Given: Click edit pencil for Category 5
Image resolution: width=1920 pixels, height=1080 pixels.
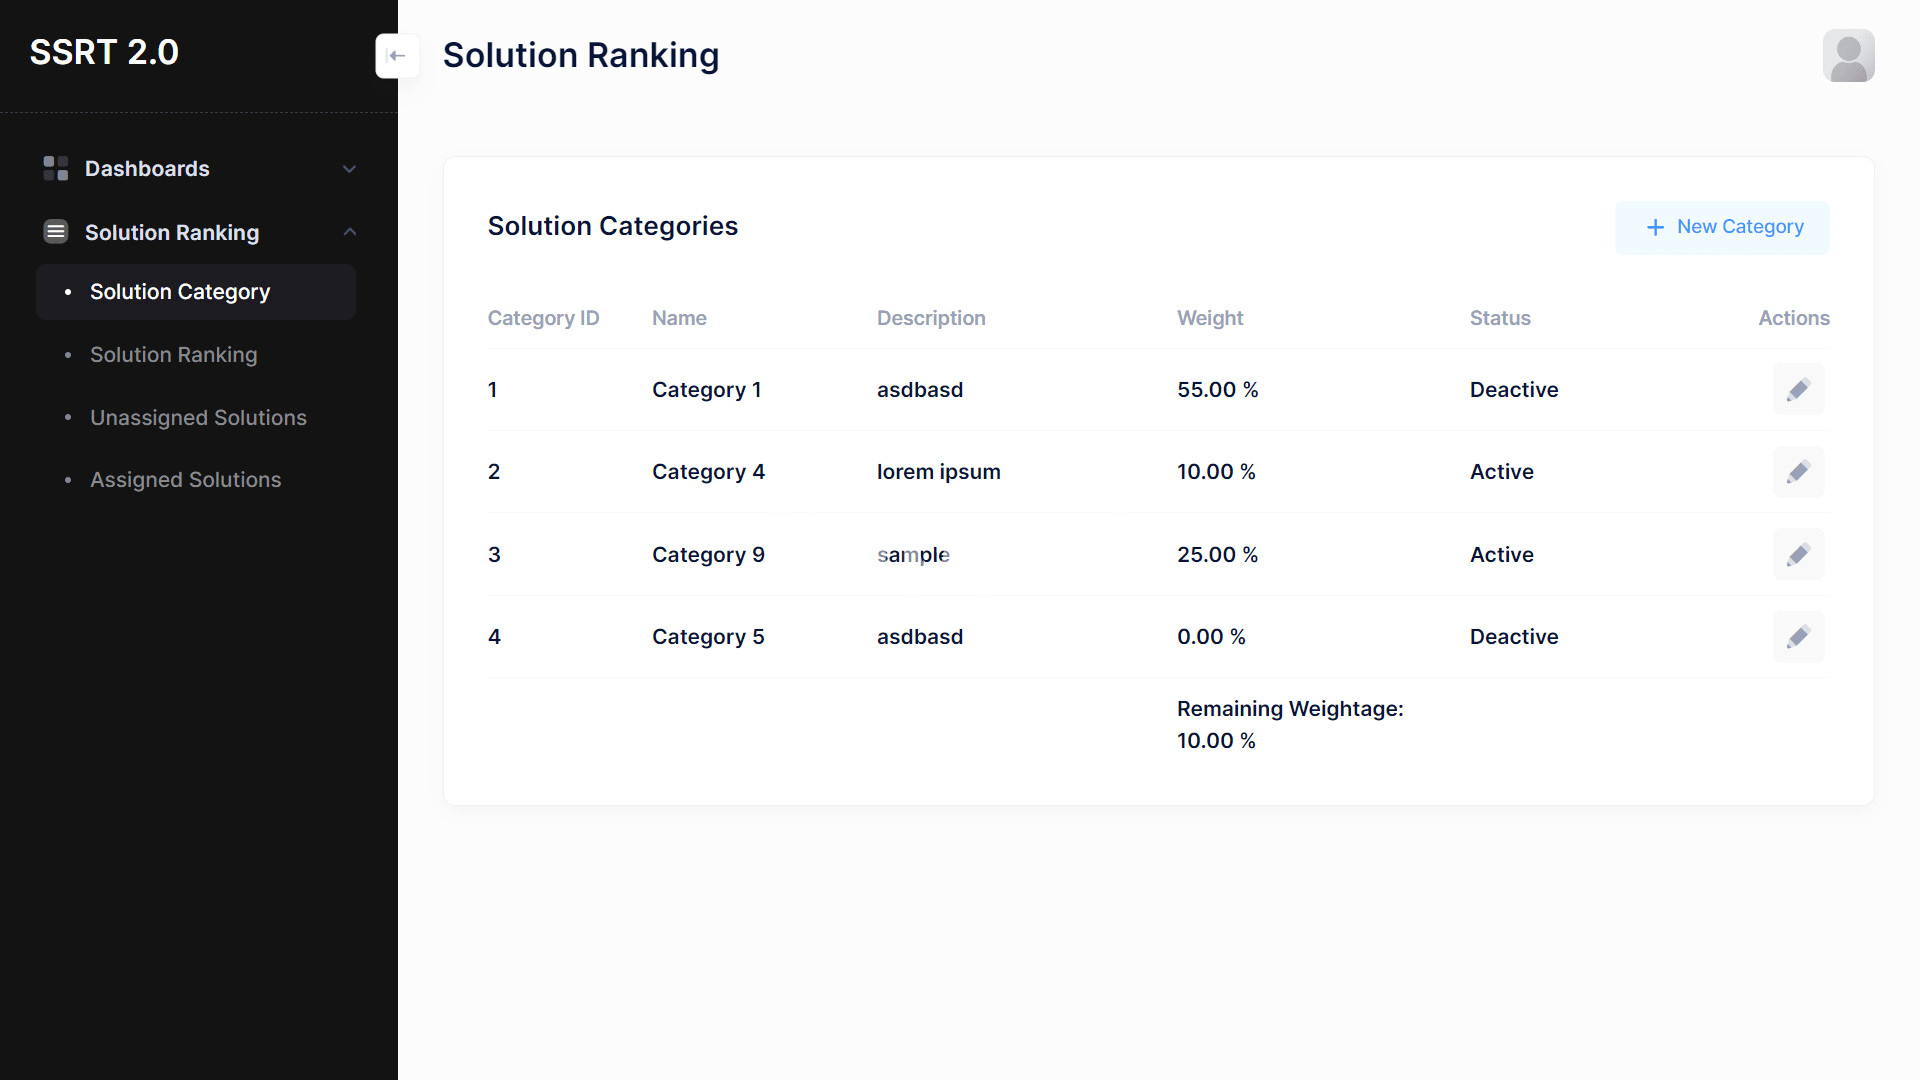Looking at the screenshot, I should (1798, 637).
